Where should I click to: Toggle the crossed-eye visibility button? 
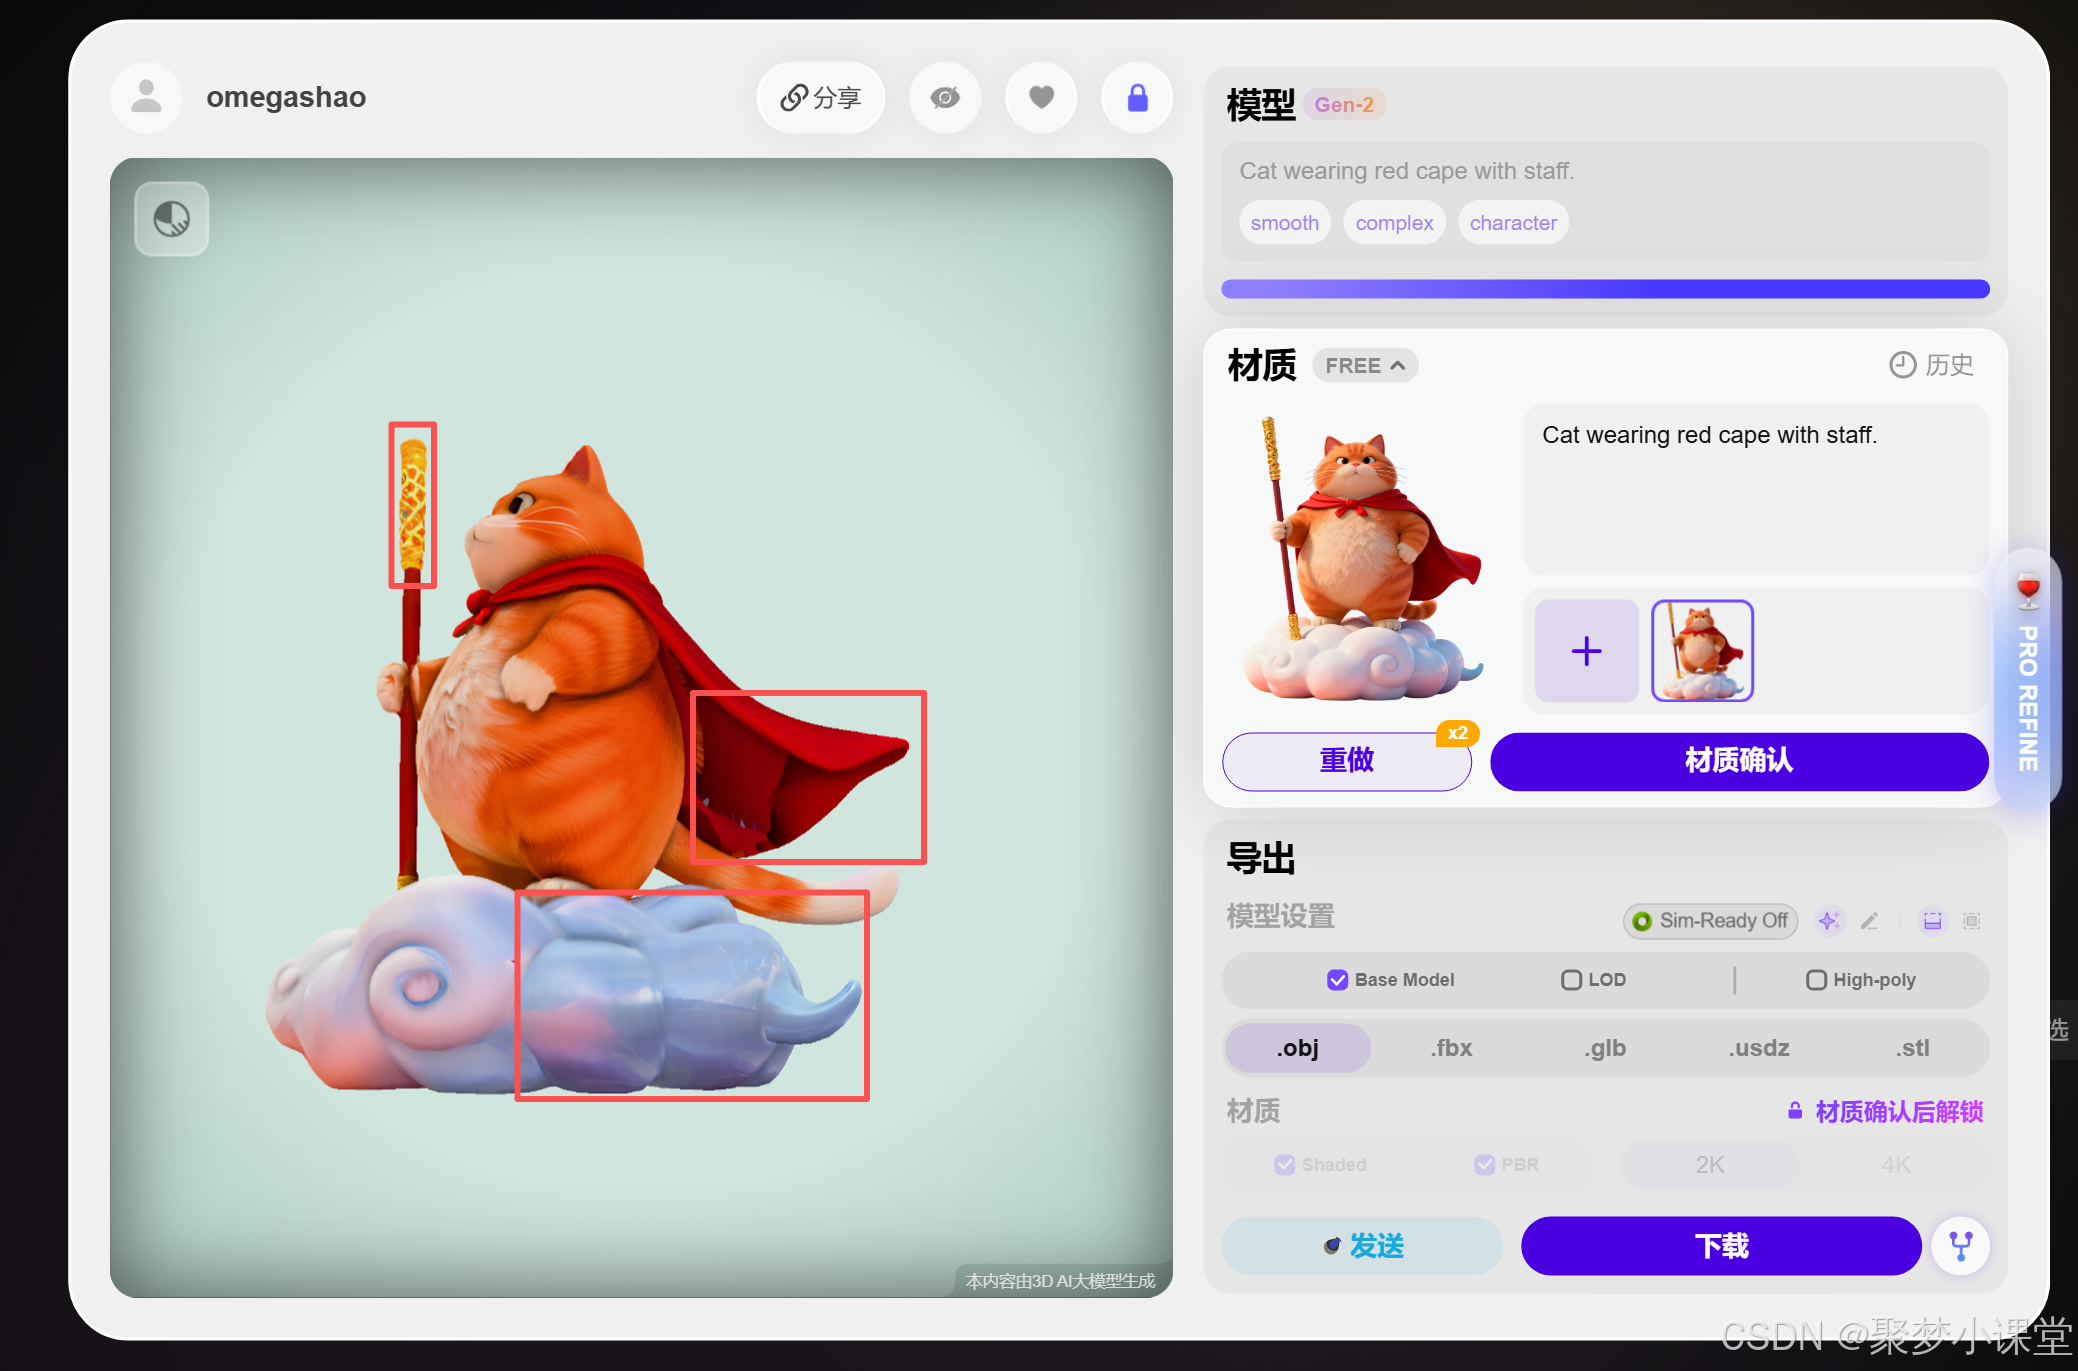pos(944,98)
